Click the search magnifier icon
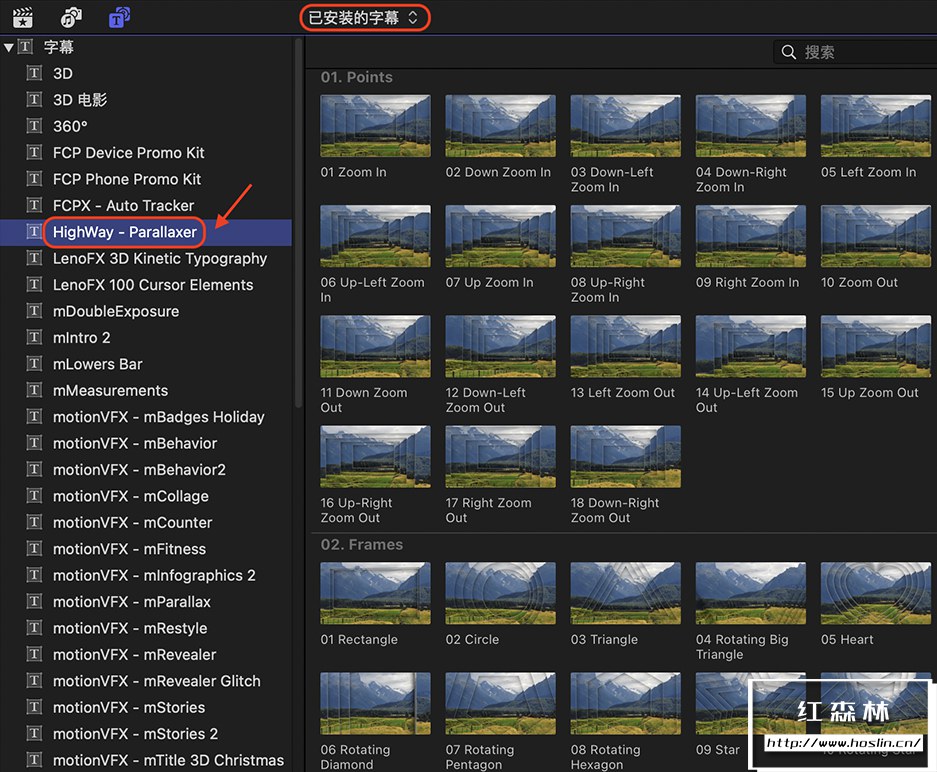Image resolution: width=937 pixels, height=772 pixels. tap(789, 52)
